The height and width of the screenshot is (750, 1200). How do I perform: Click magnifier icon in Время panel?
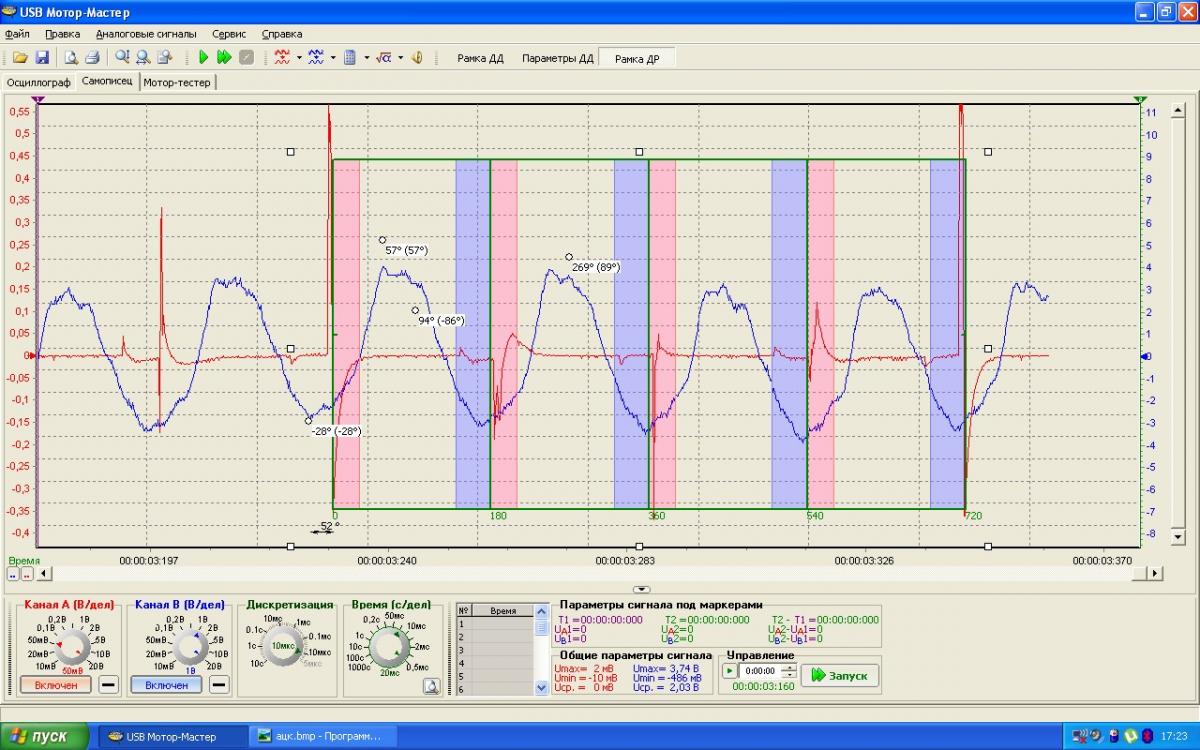coord(431,686)
